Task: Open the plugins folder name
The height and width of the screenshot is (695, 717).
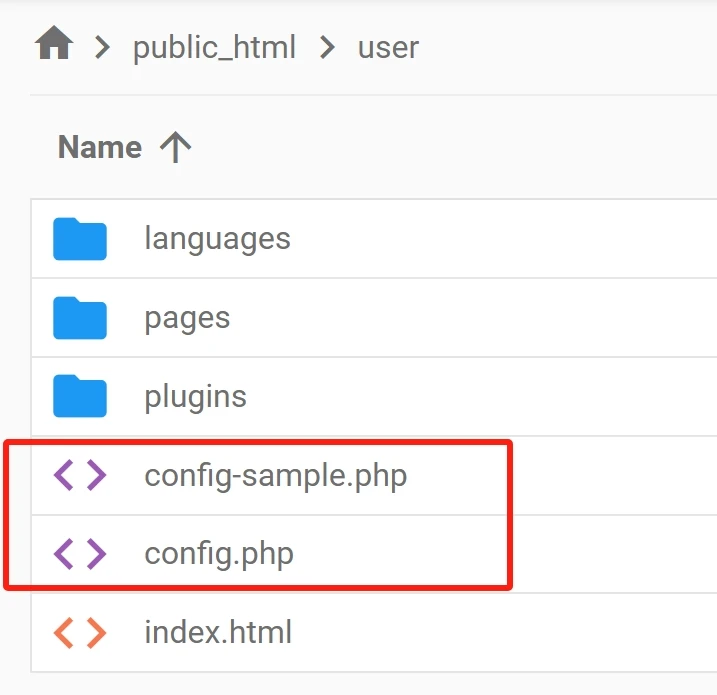Action: click(x=196, y=397)
